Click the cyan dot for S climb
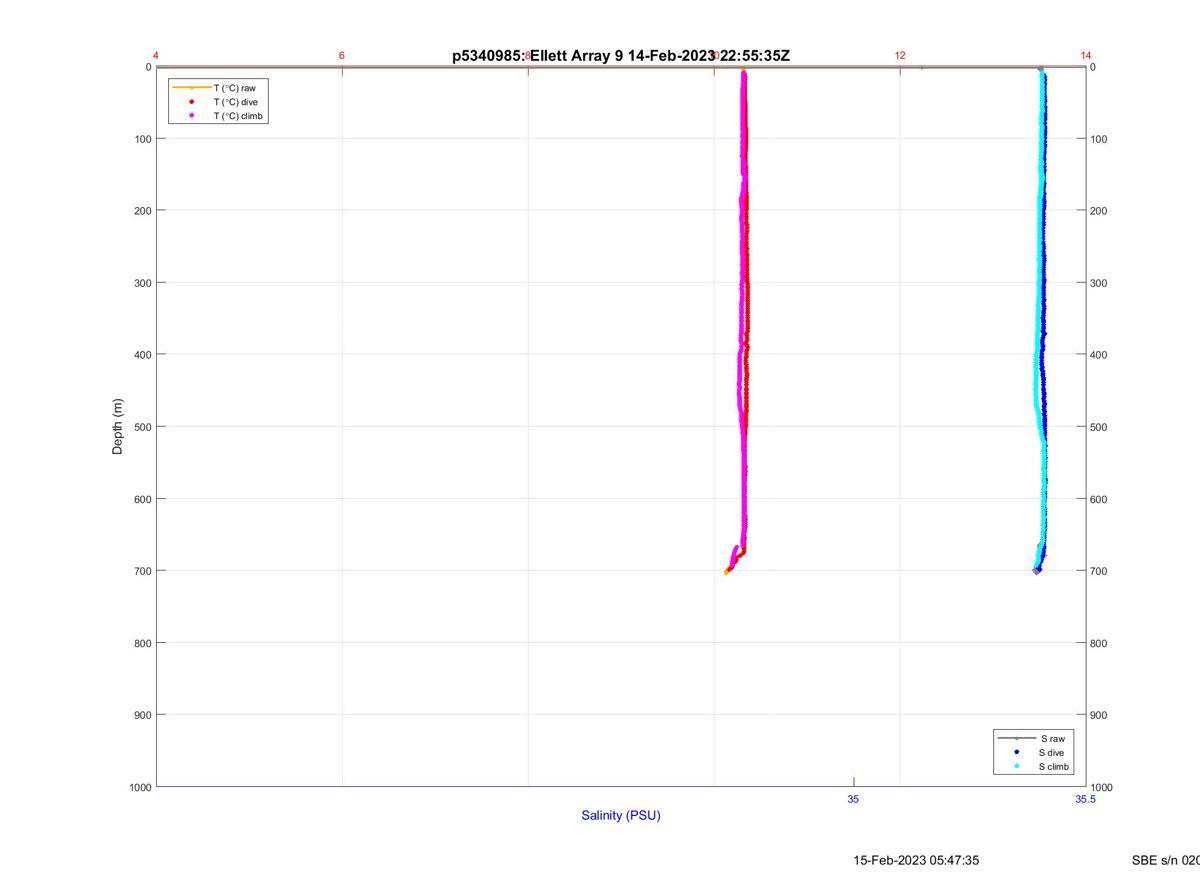The height and width of the screenshot is (885, 1200). click(x=1016, y=767)
